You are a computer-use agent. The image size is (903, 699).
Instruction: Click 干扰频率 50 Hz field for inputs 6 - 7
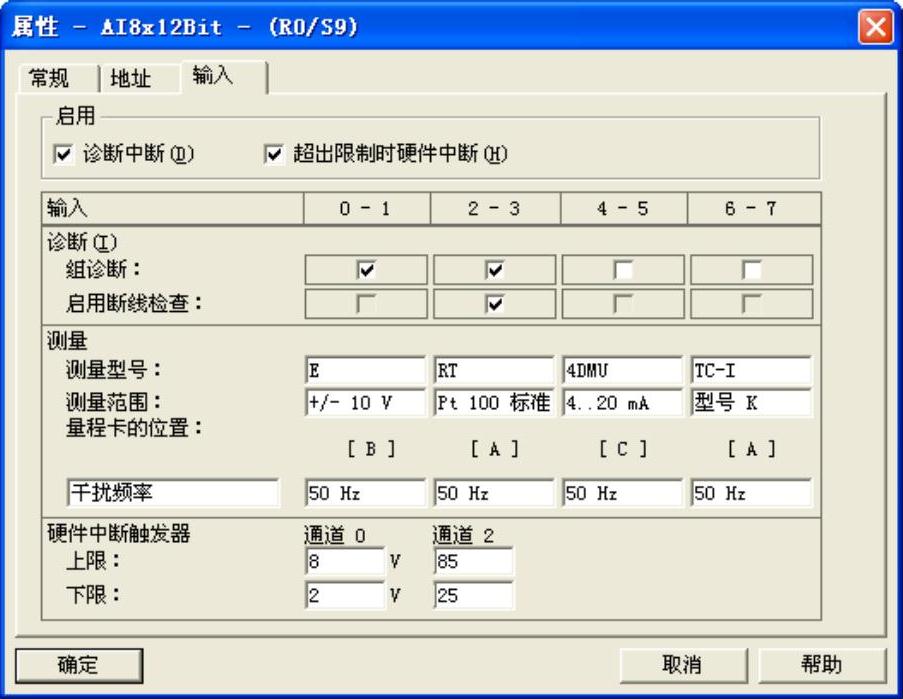750,493
